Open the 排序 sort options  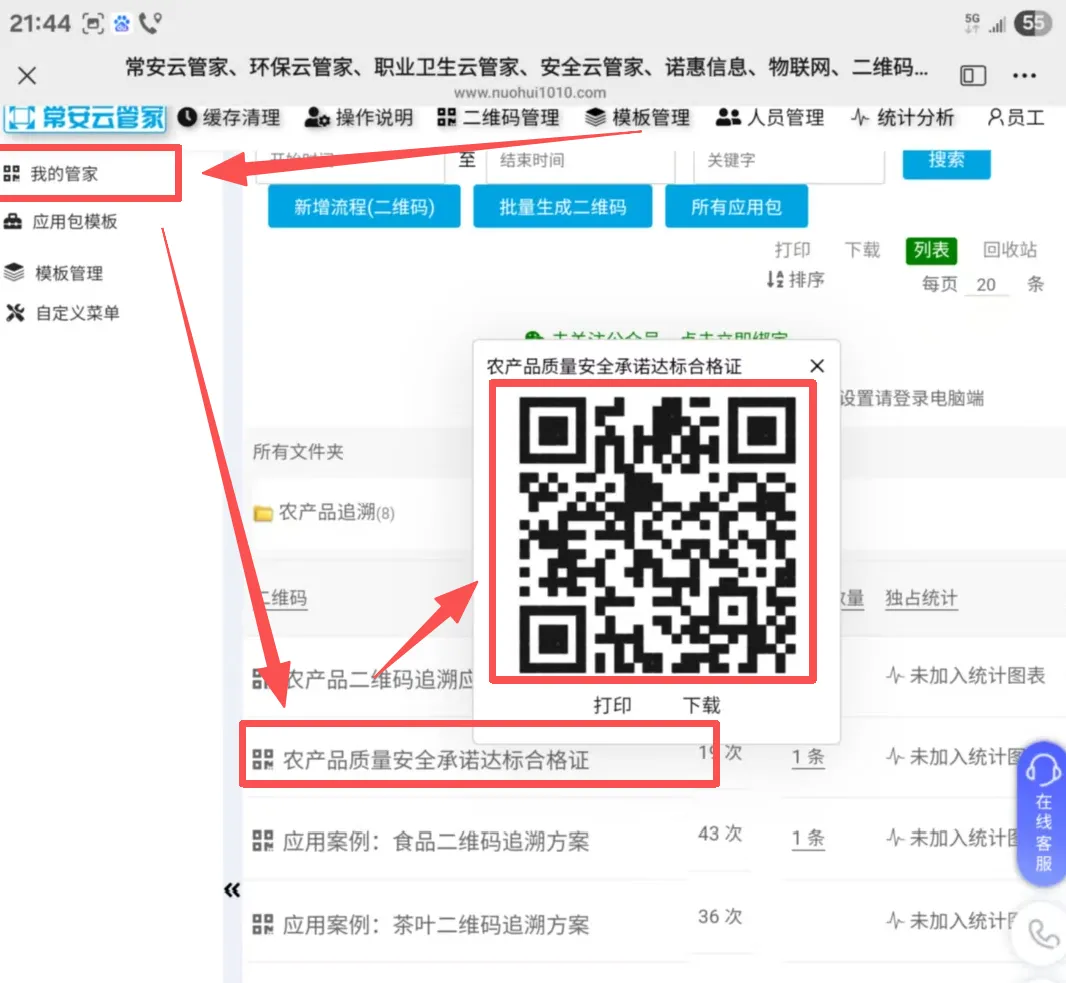click(x=796, y=280)
